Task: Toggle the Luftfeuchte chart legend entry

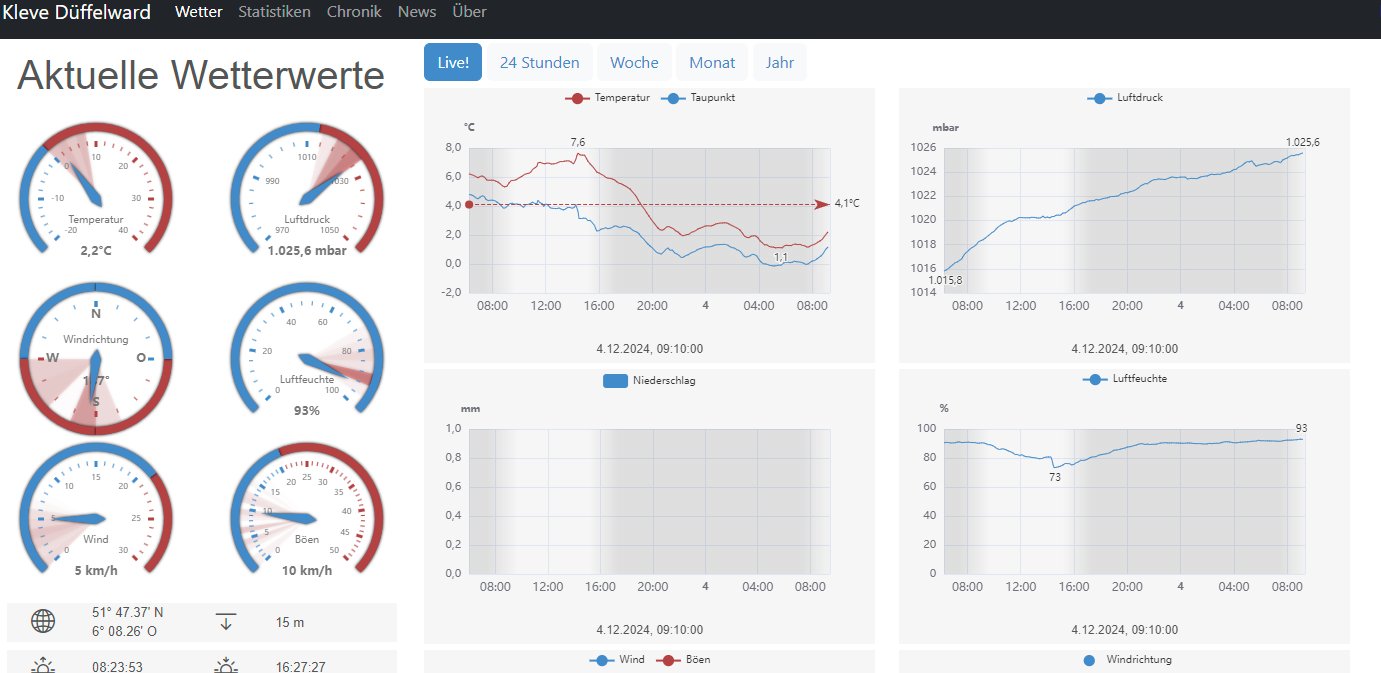Action: pyautogui.click(x=1125, y=379)
